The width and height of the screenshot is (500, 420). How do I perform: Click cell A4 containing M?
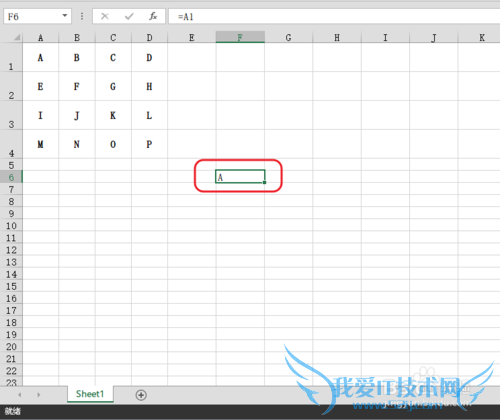pyautogui.click(x=40, y=144)
